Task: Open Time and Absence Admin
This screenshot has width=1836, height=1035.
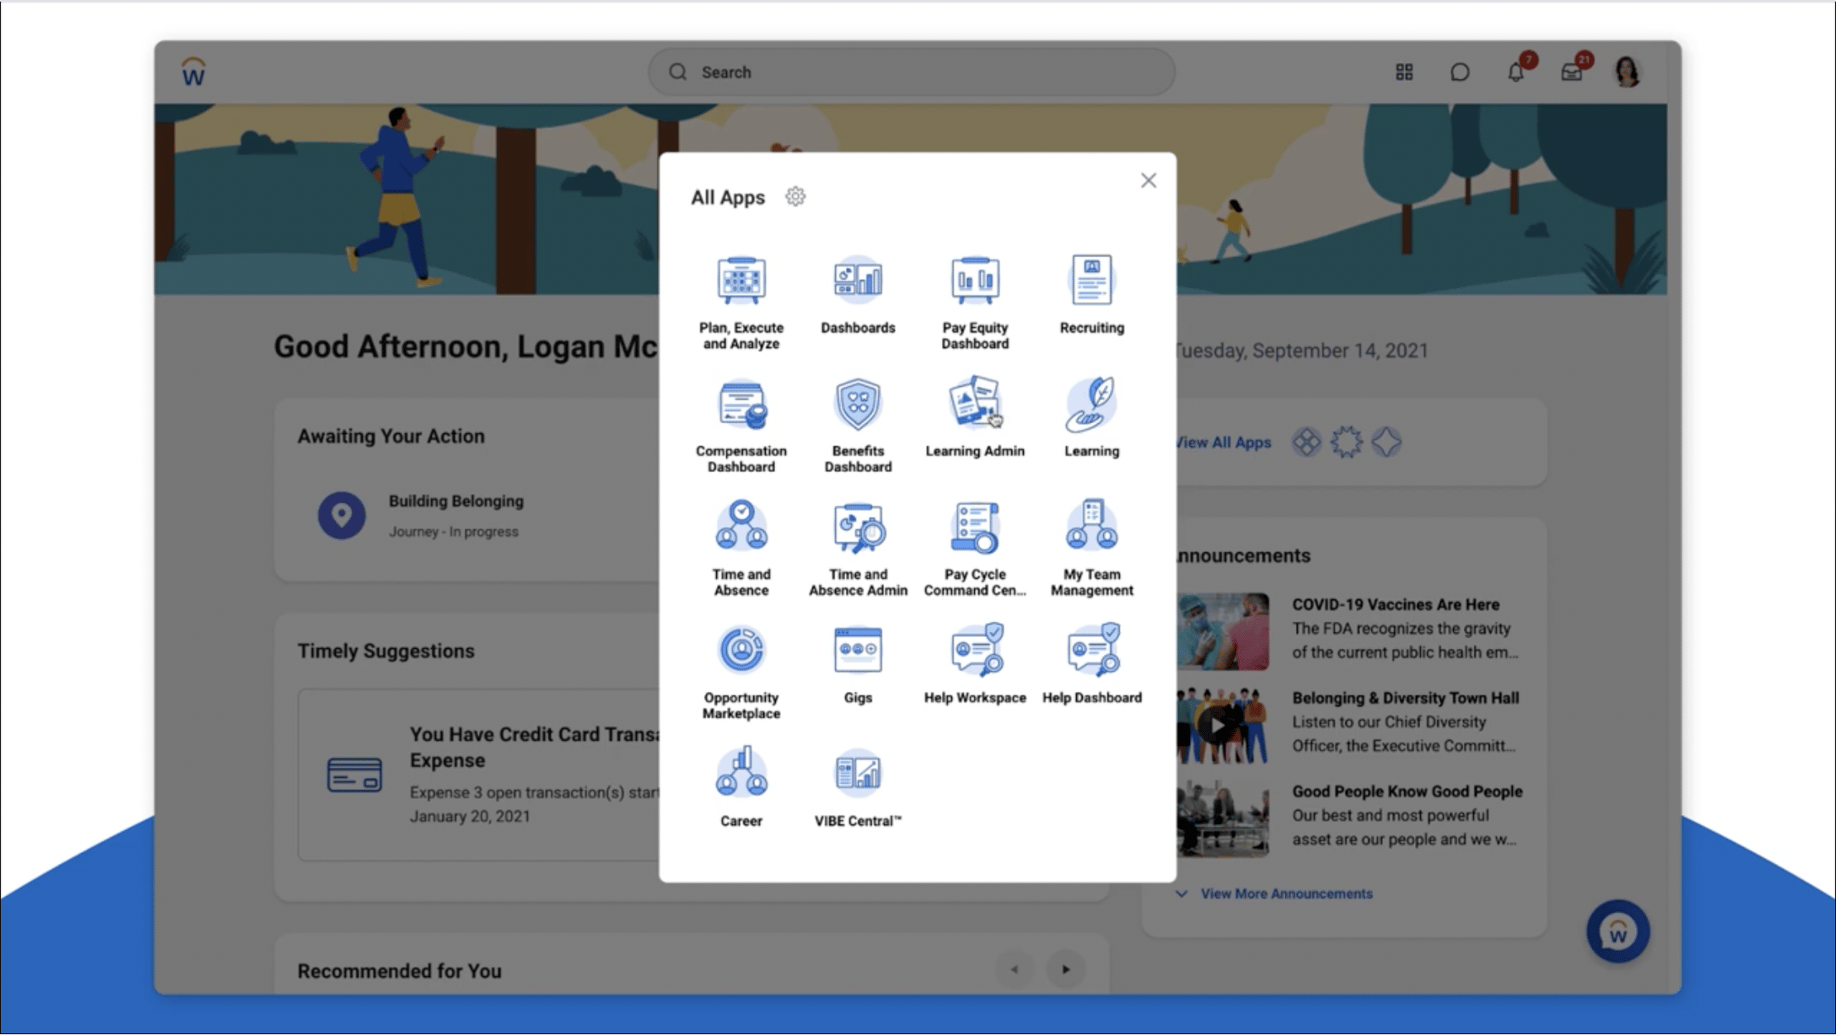Action: pyautogui.click(x=857, y=530)
